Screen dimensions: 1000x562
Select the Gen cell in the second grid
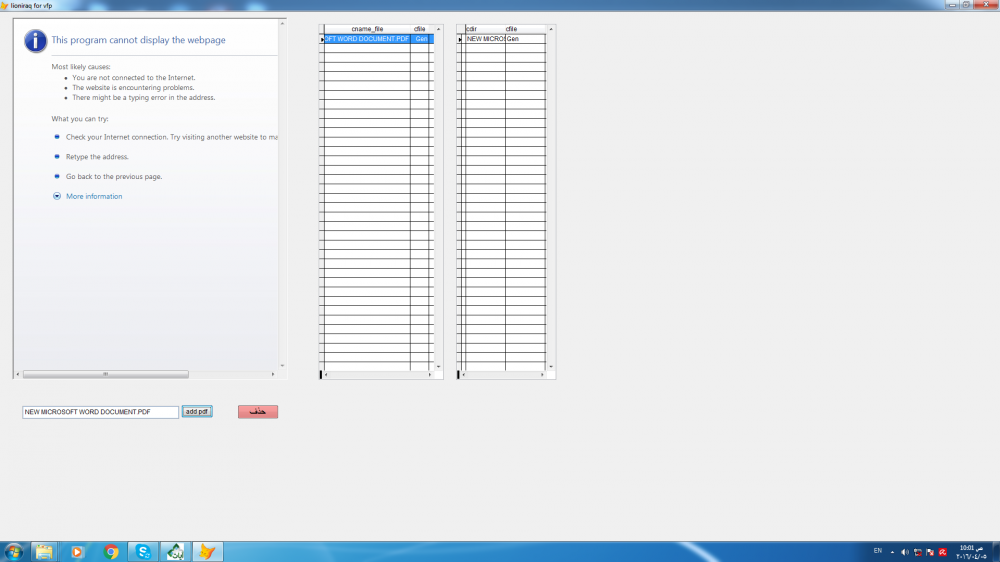[x=526, y=39]
